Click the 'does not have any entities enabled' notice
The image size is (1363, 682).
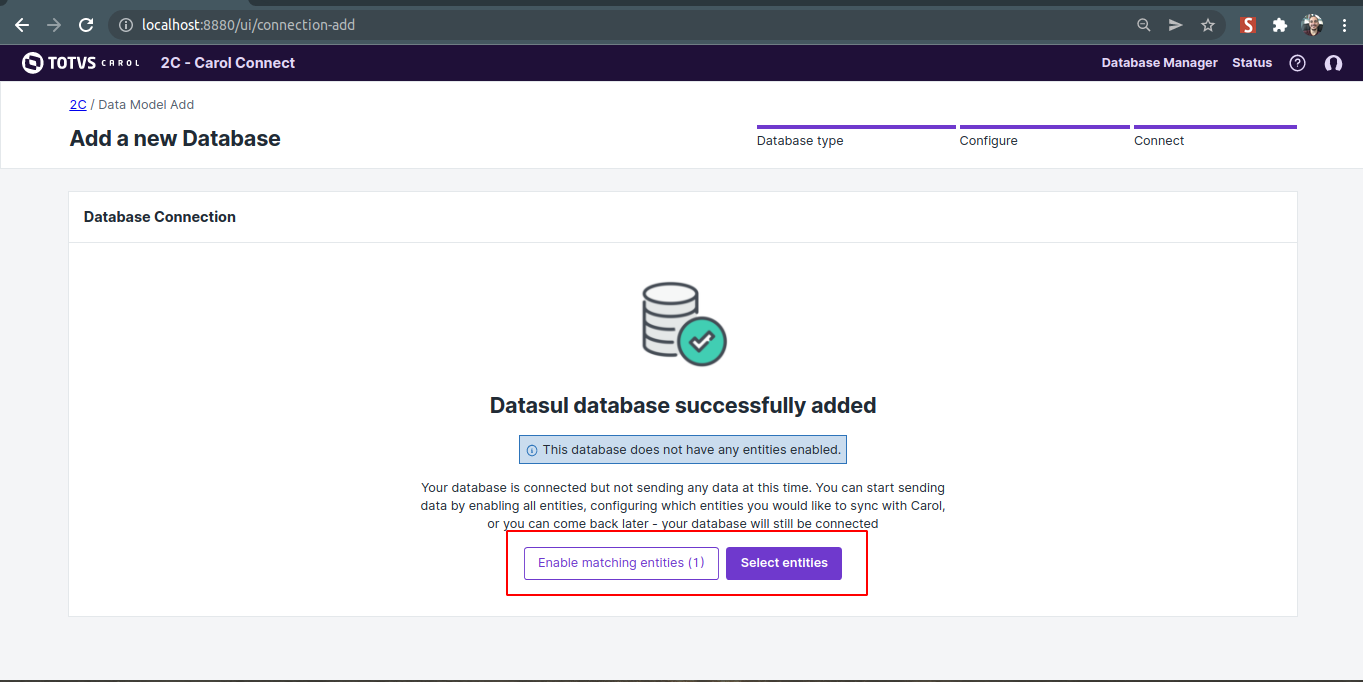click(x=683, y=450)
